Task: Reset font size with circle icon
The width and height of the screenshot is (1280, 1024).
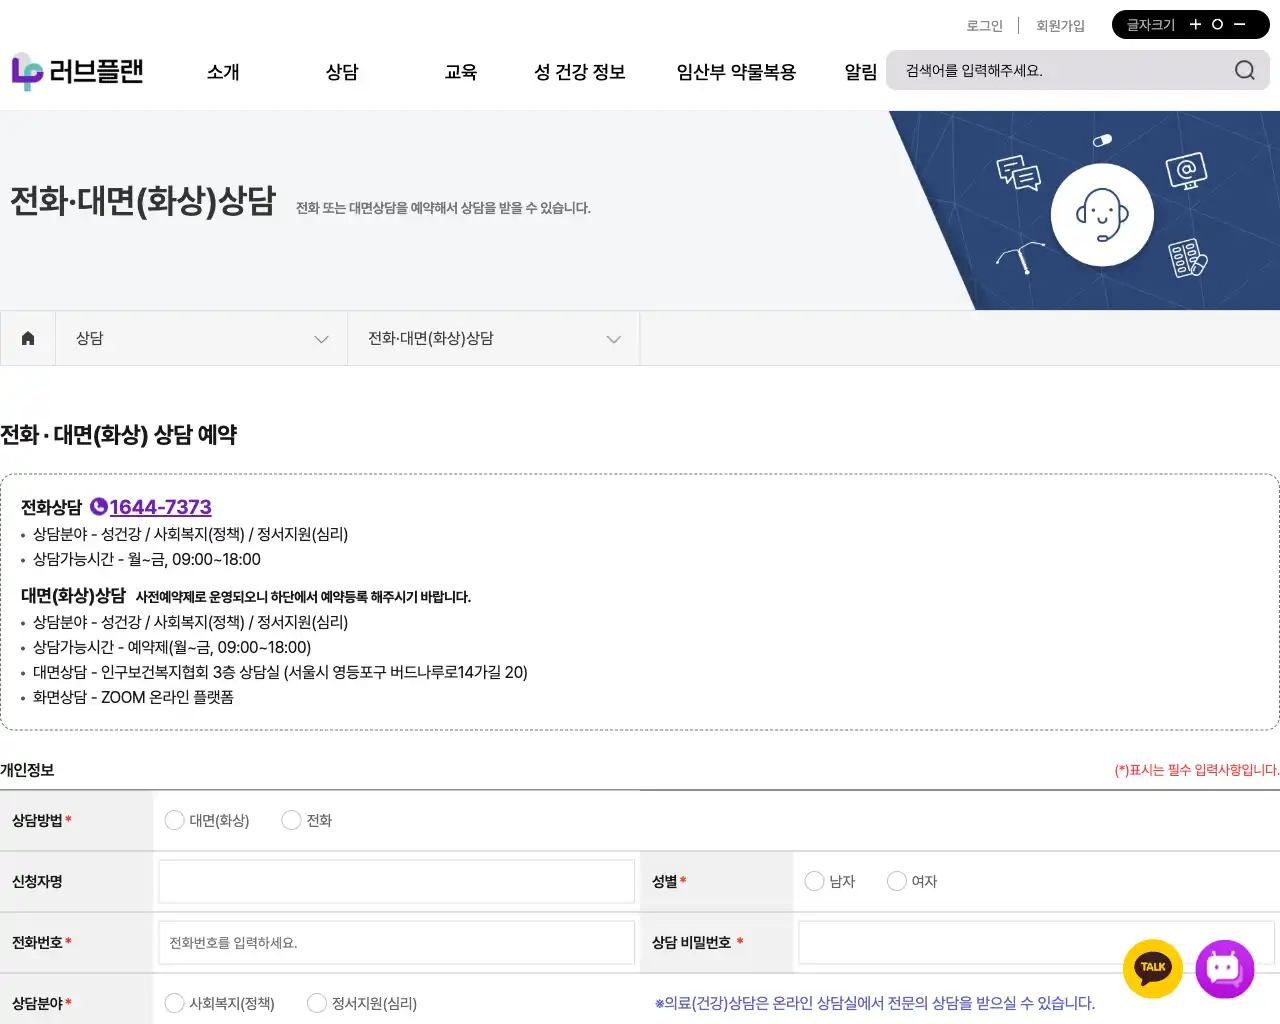Action: tap(1217, 25)
